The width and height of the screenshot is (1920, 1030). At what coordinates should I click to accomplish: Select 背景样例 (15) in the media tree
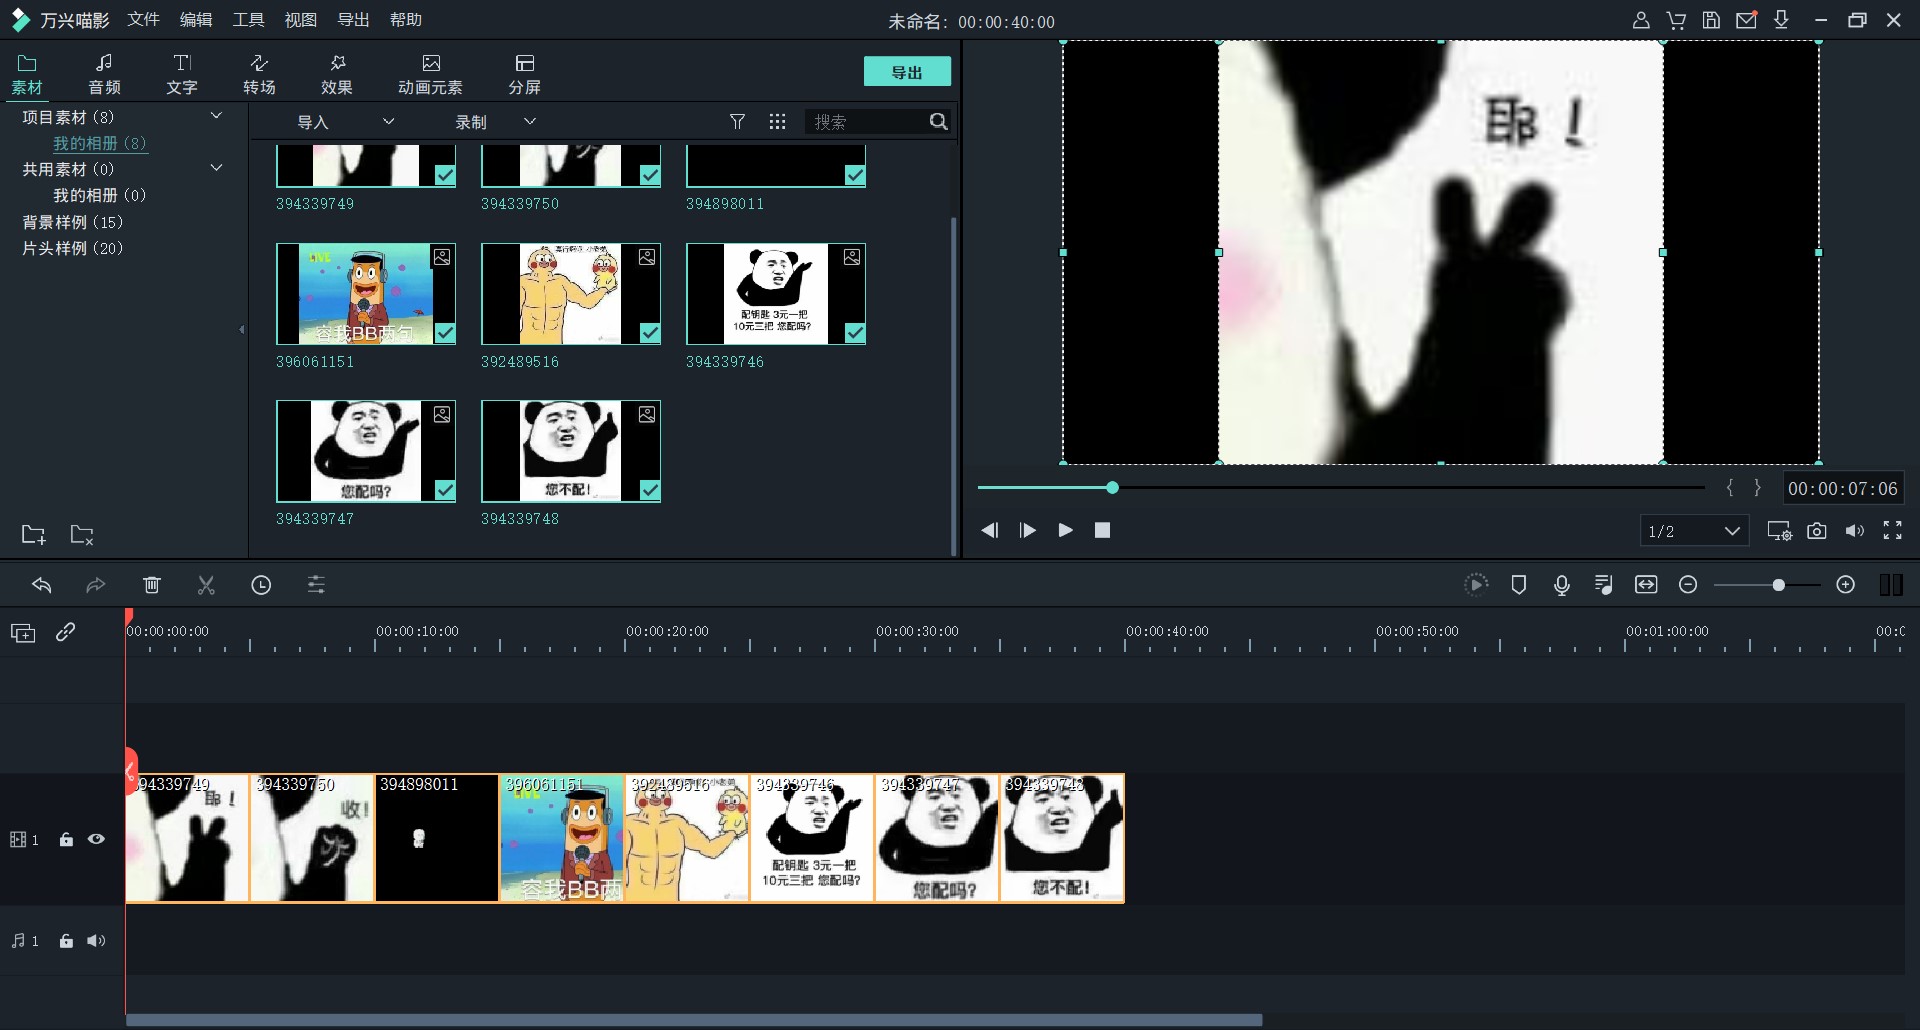click(x=73, y=222)
